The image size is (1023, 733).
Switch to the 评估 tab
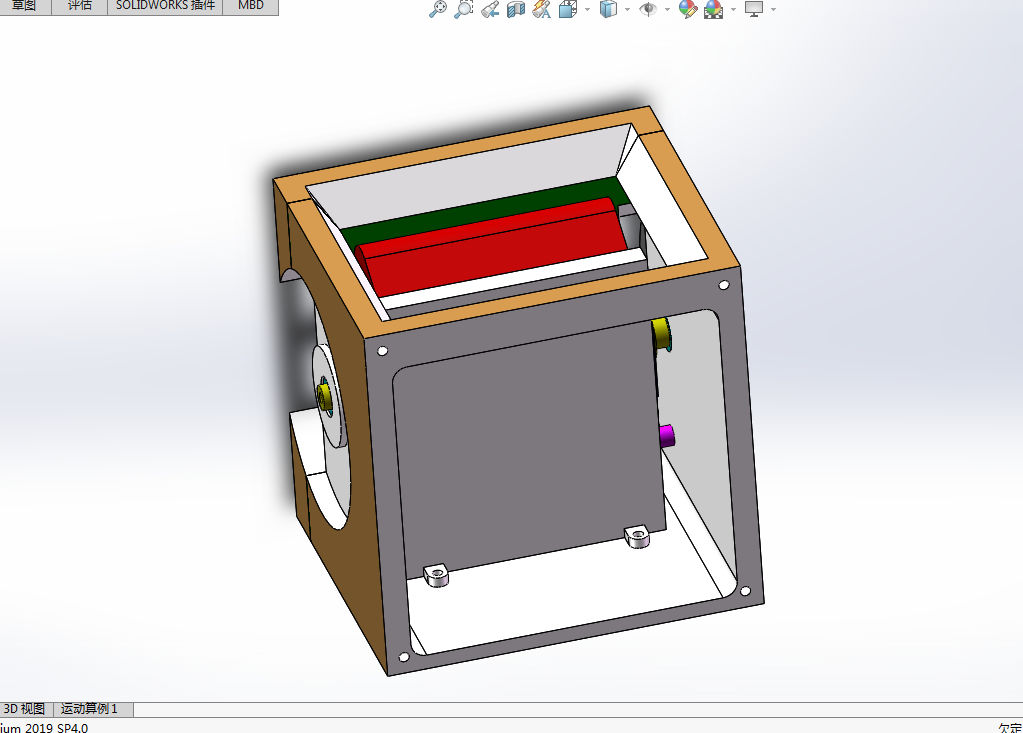tap(80, 6)
